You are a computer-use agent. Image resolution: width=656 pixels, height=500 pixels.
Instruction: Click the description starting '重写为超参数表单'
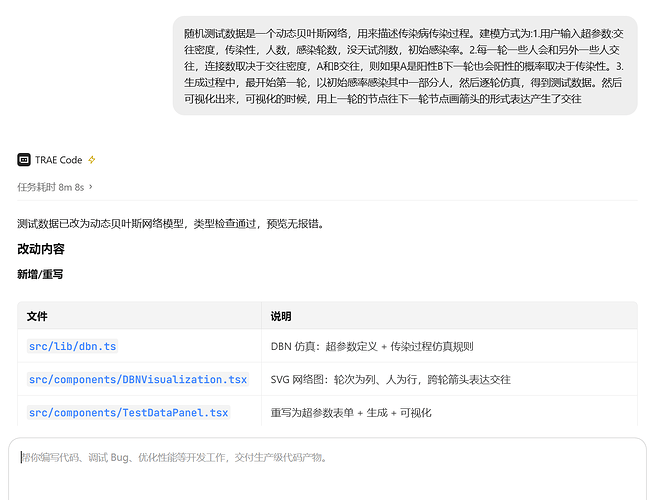[x=351, y=413]
